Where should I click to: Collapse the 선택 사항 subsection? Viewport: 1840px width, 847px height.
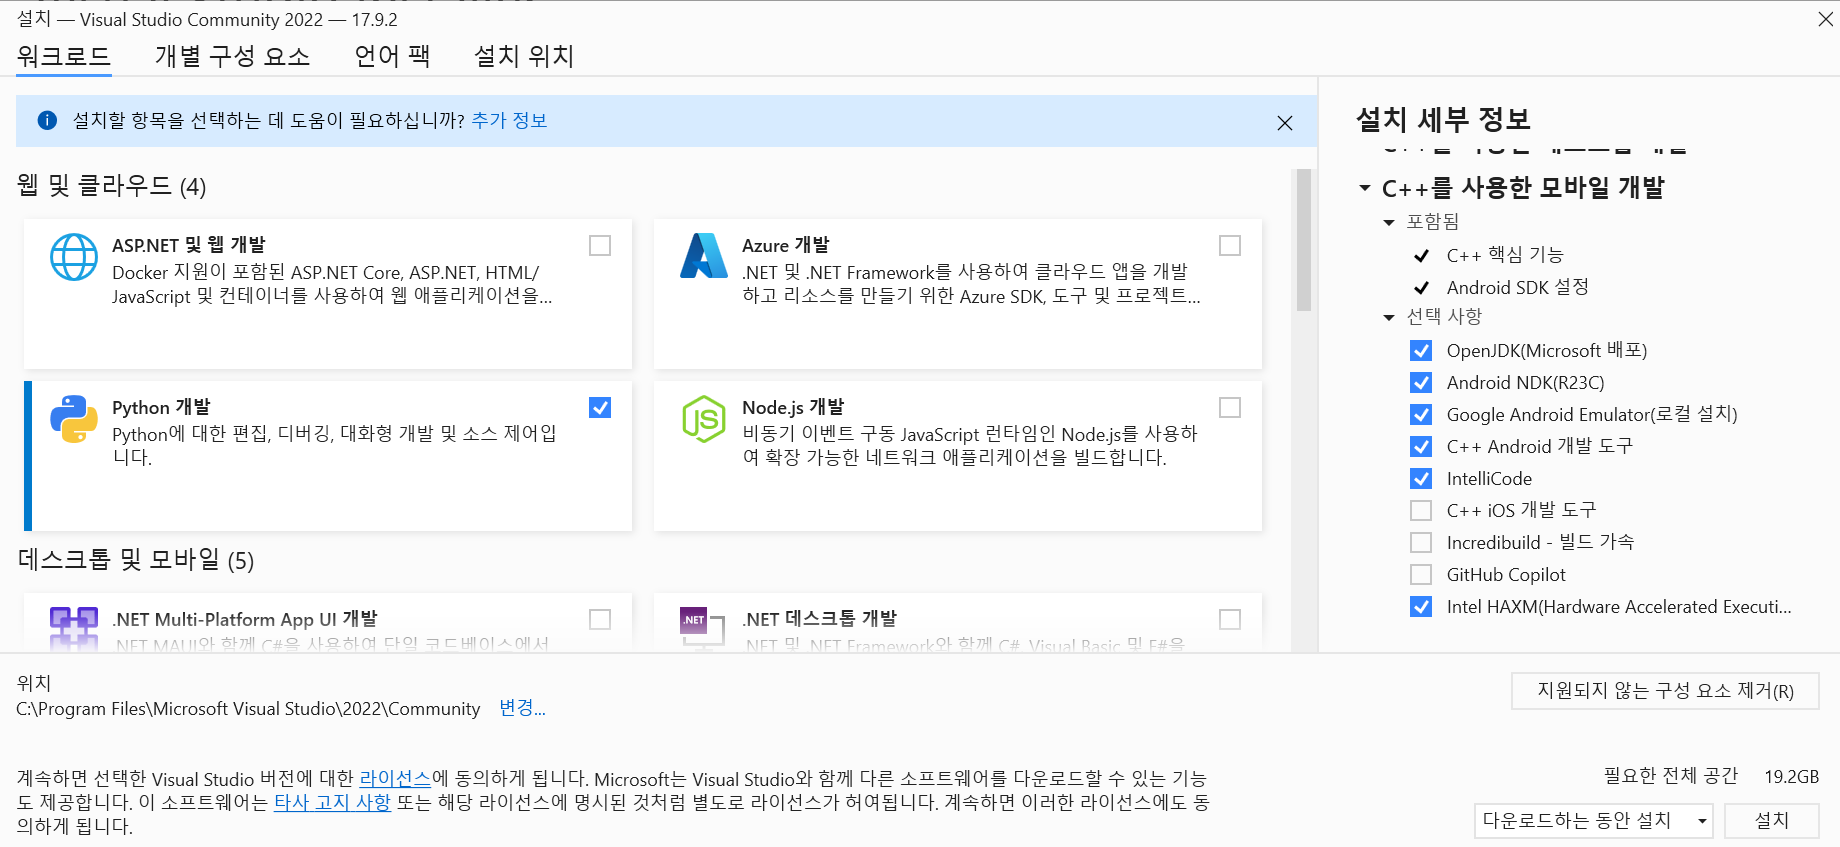pos(1389,318)
